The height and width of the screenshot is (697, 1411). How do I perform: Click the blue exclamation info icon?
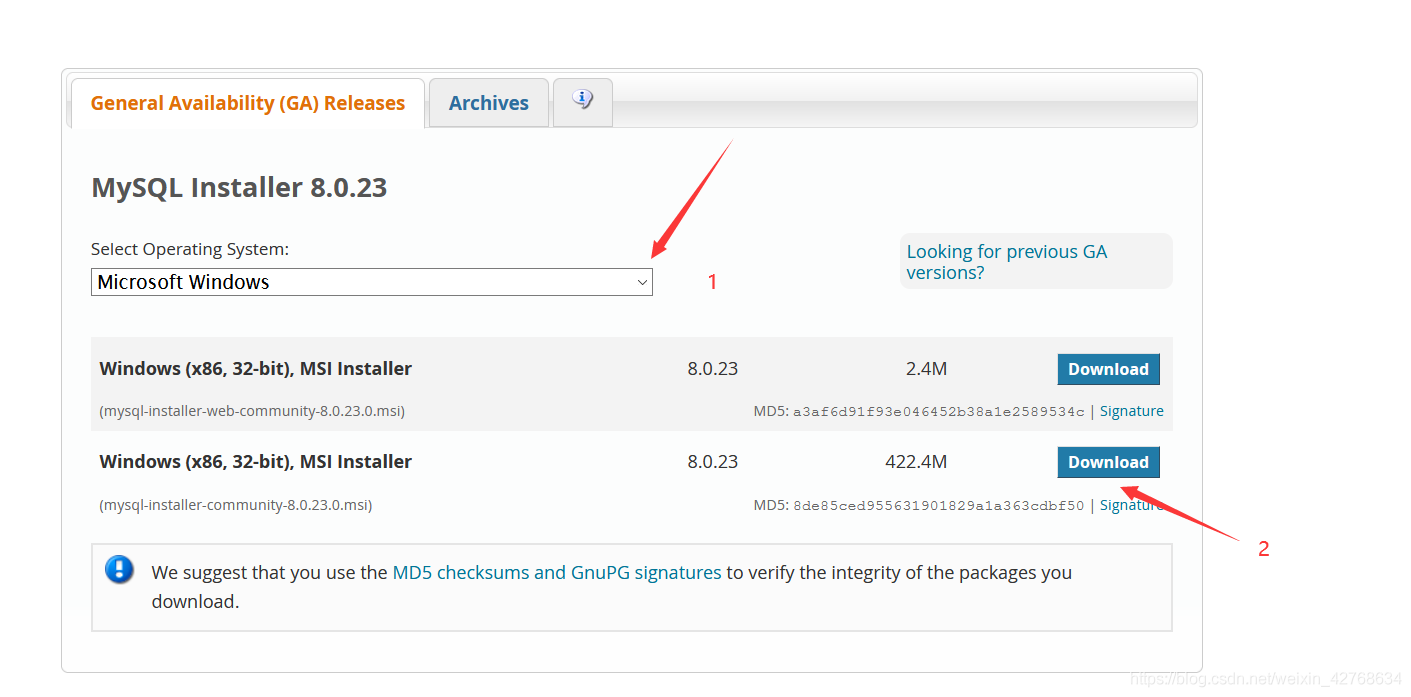pos(119,570)
